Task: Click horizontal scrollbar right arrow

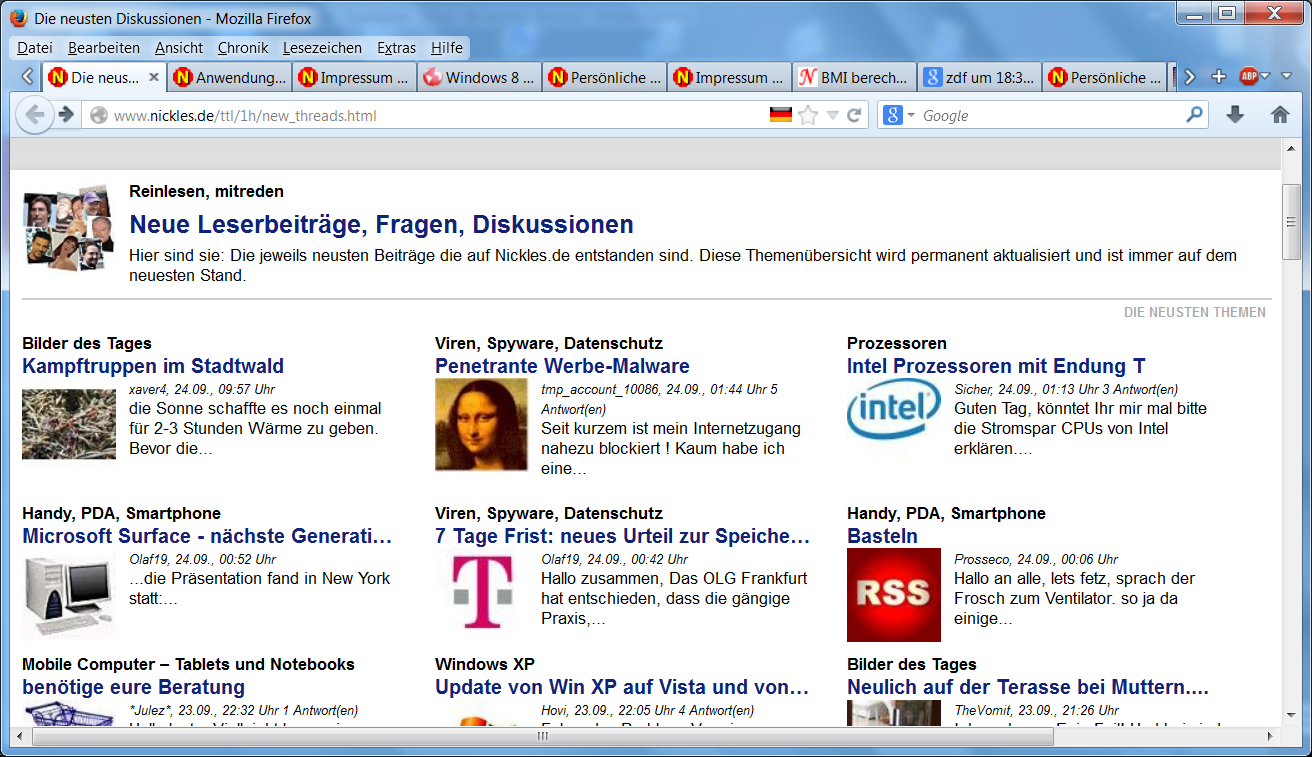Action: (1272, 737)
